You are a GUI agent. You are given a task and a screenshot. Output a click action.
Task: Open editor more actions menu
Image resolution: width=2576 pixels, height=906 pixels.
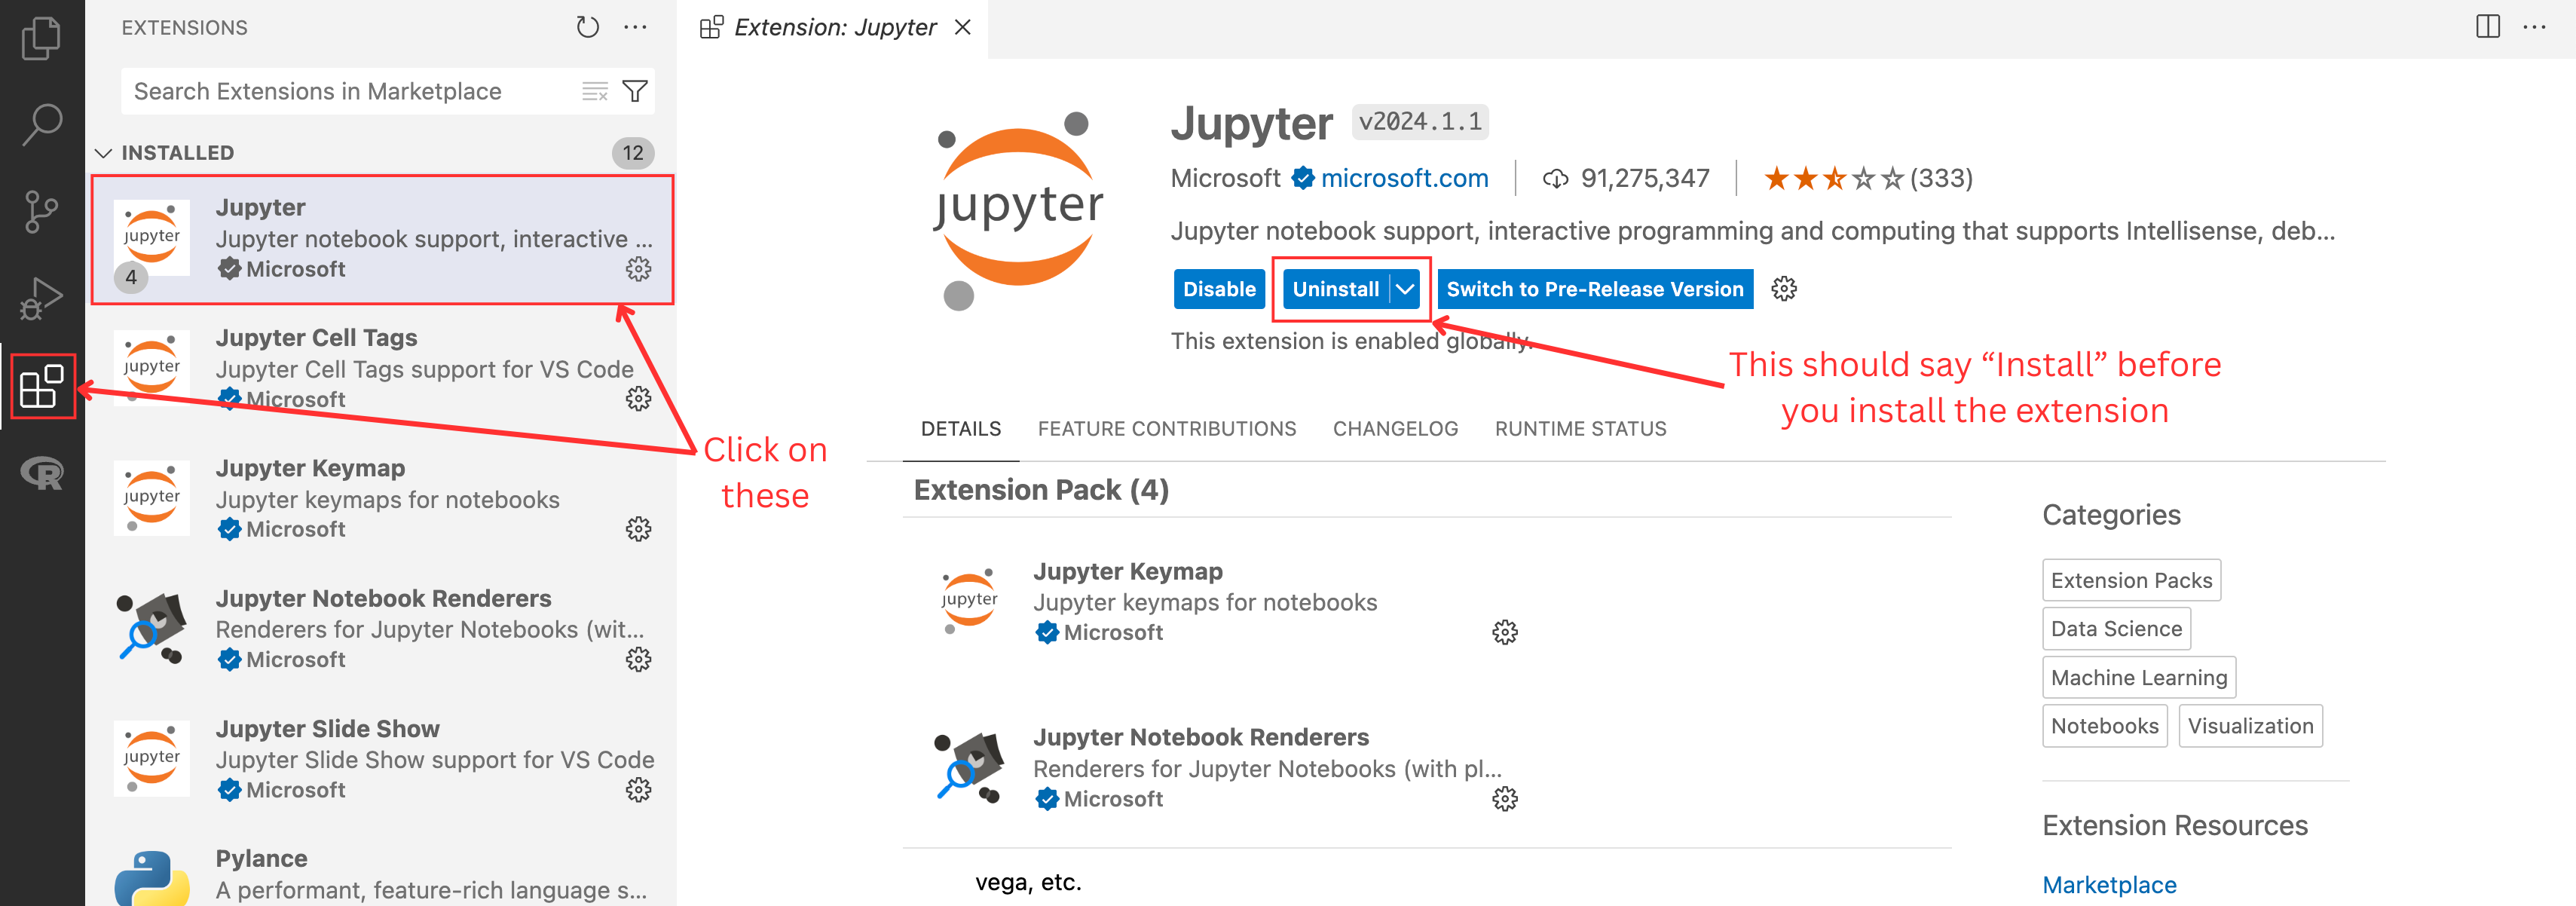pyautogui.click(x=2534, y=27)
